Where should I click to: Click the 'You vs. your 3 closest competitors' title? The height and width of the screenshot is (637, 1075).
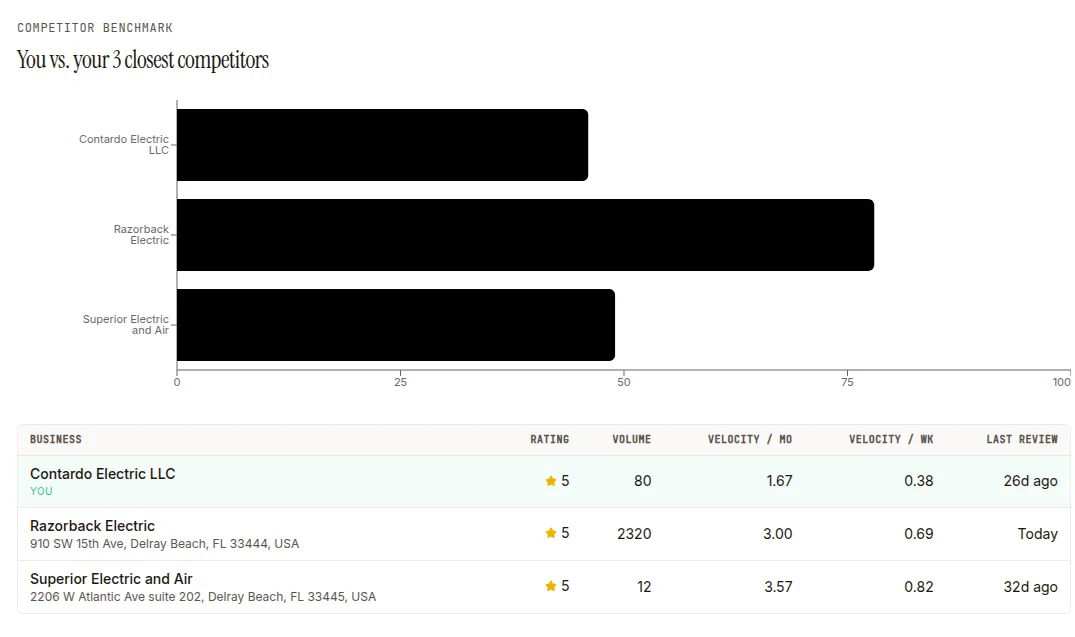click(143, 60)
